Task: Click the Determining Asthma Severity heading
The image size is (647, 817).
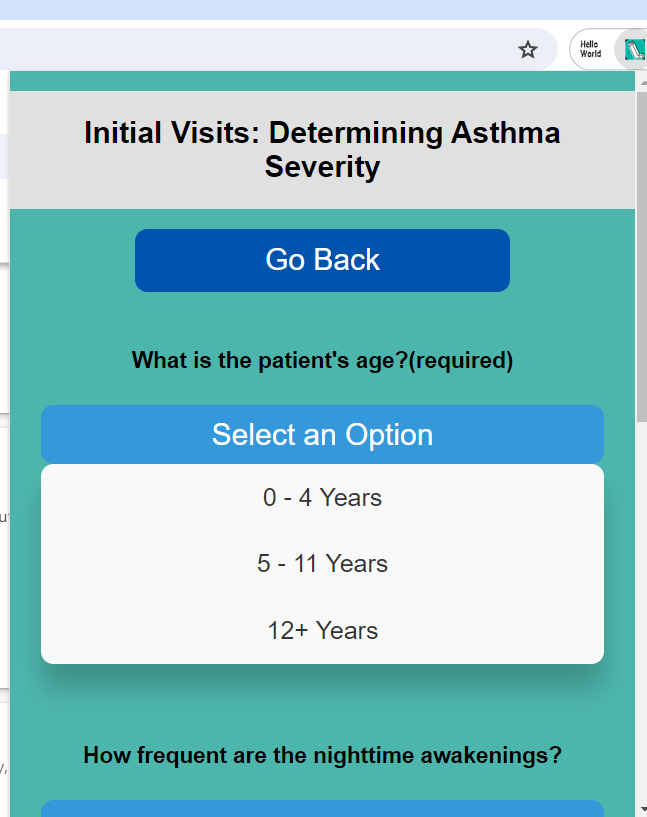Action: [322, 150]
